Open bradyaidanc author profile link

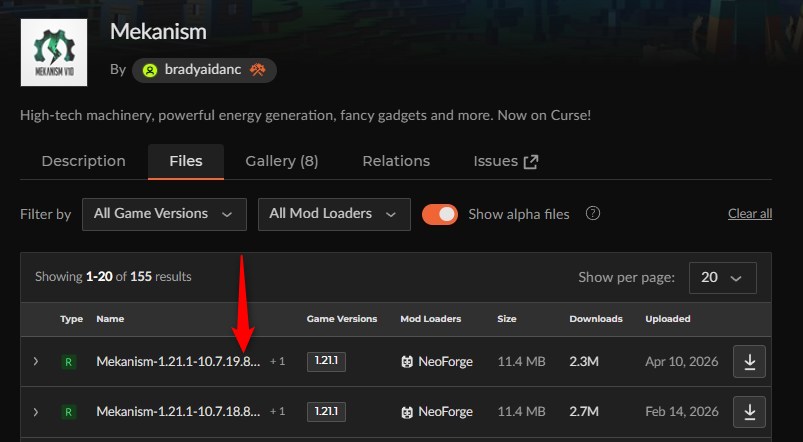click(x=203, y=70)
